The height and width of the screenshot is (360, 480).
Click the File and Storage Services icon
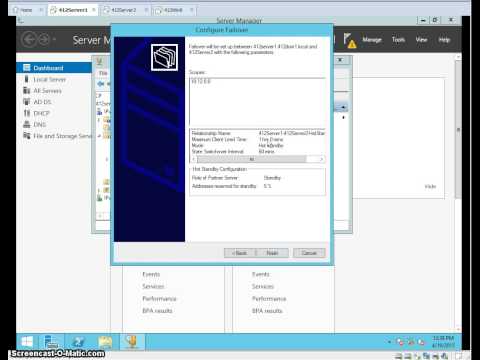27,136
